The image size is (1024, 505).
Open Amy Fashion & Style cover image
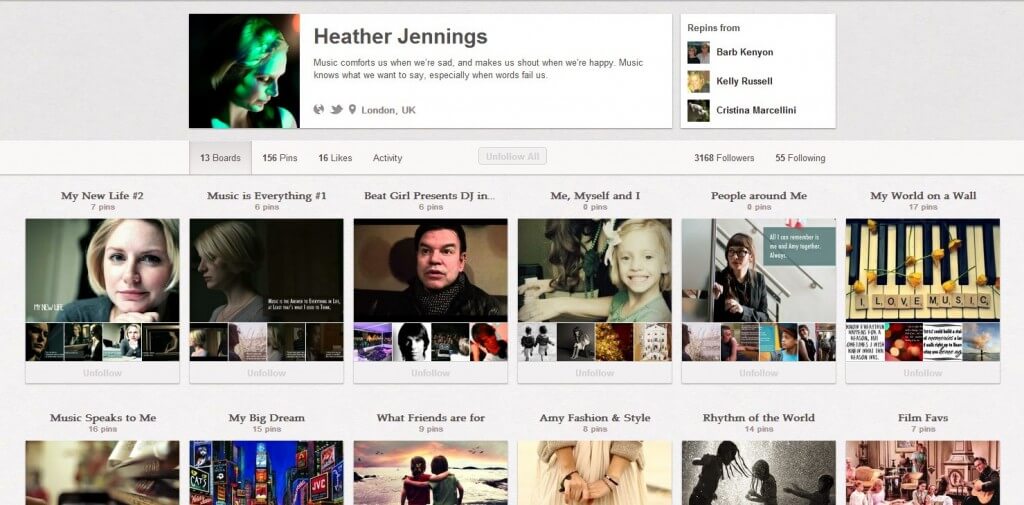click(x=594, y=472)
